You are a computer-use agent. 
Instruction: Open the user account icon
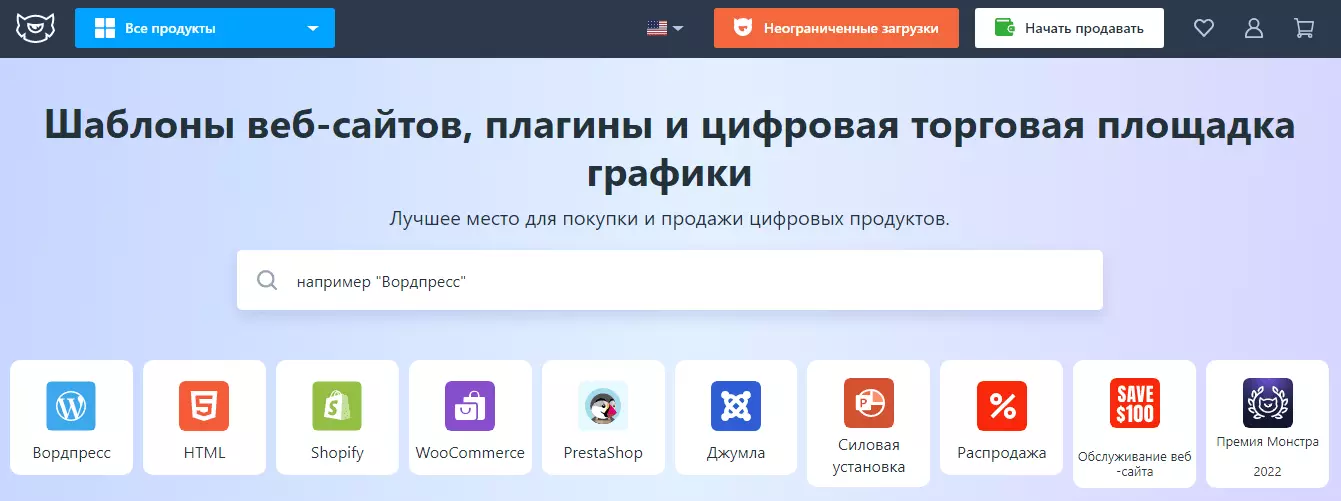(x=1254, y=28)
